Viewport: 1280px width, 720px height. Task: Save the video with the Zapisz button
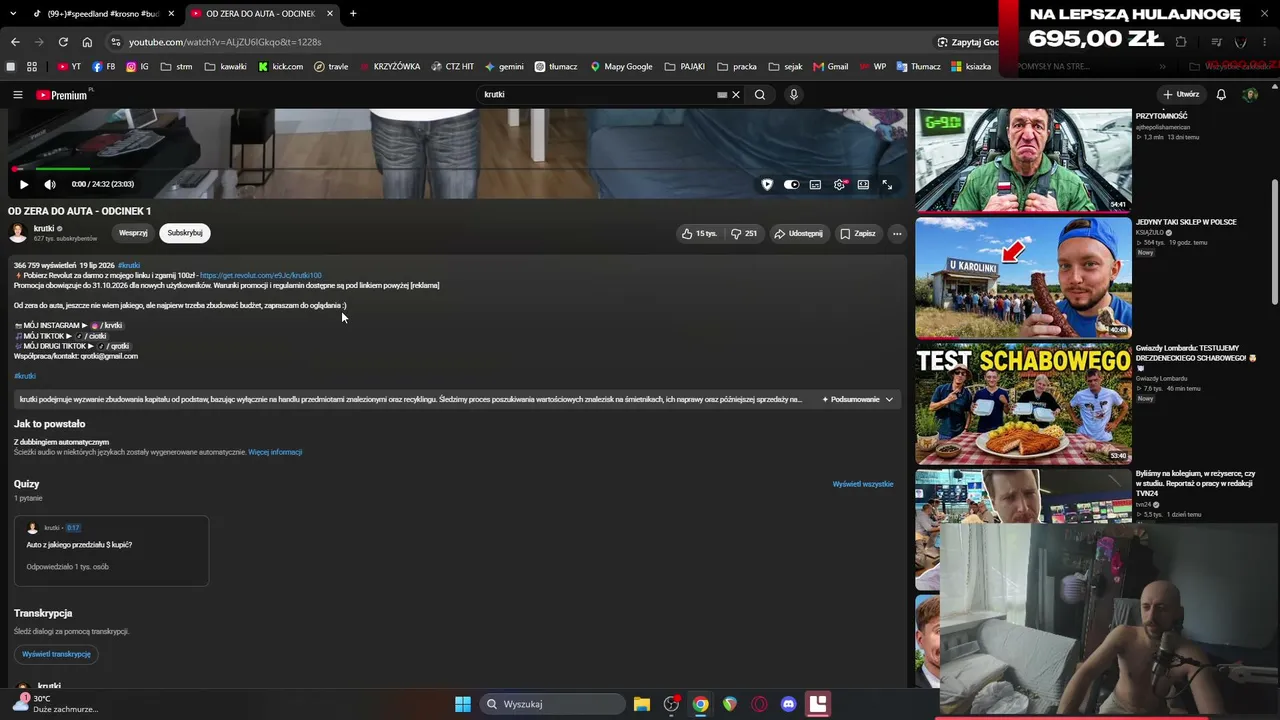(858, 233)
